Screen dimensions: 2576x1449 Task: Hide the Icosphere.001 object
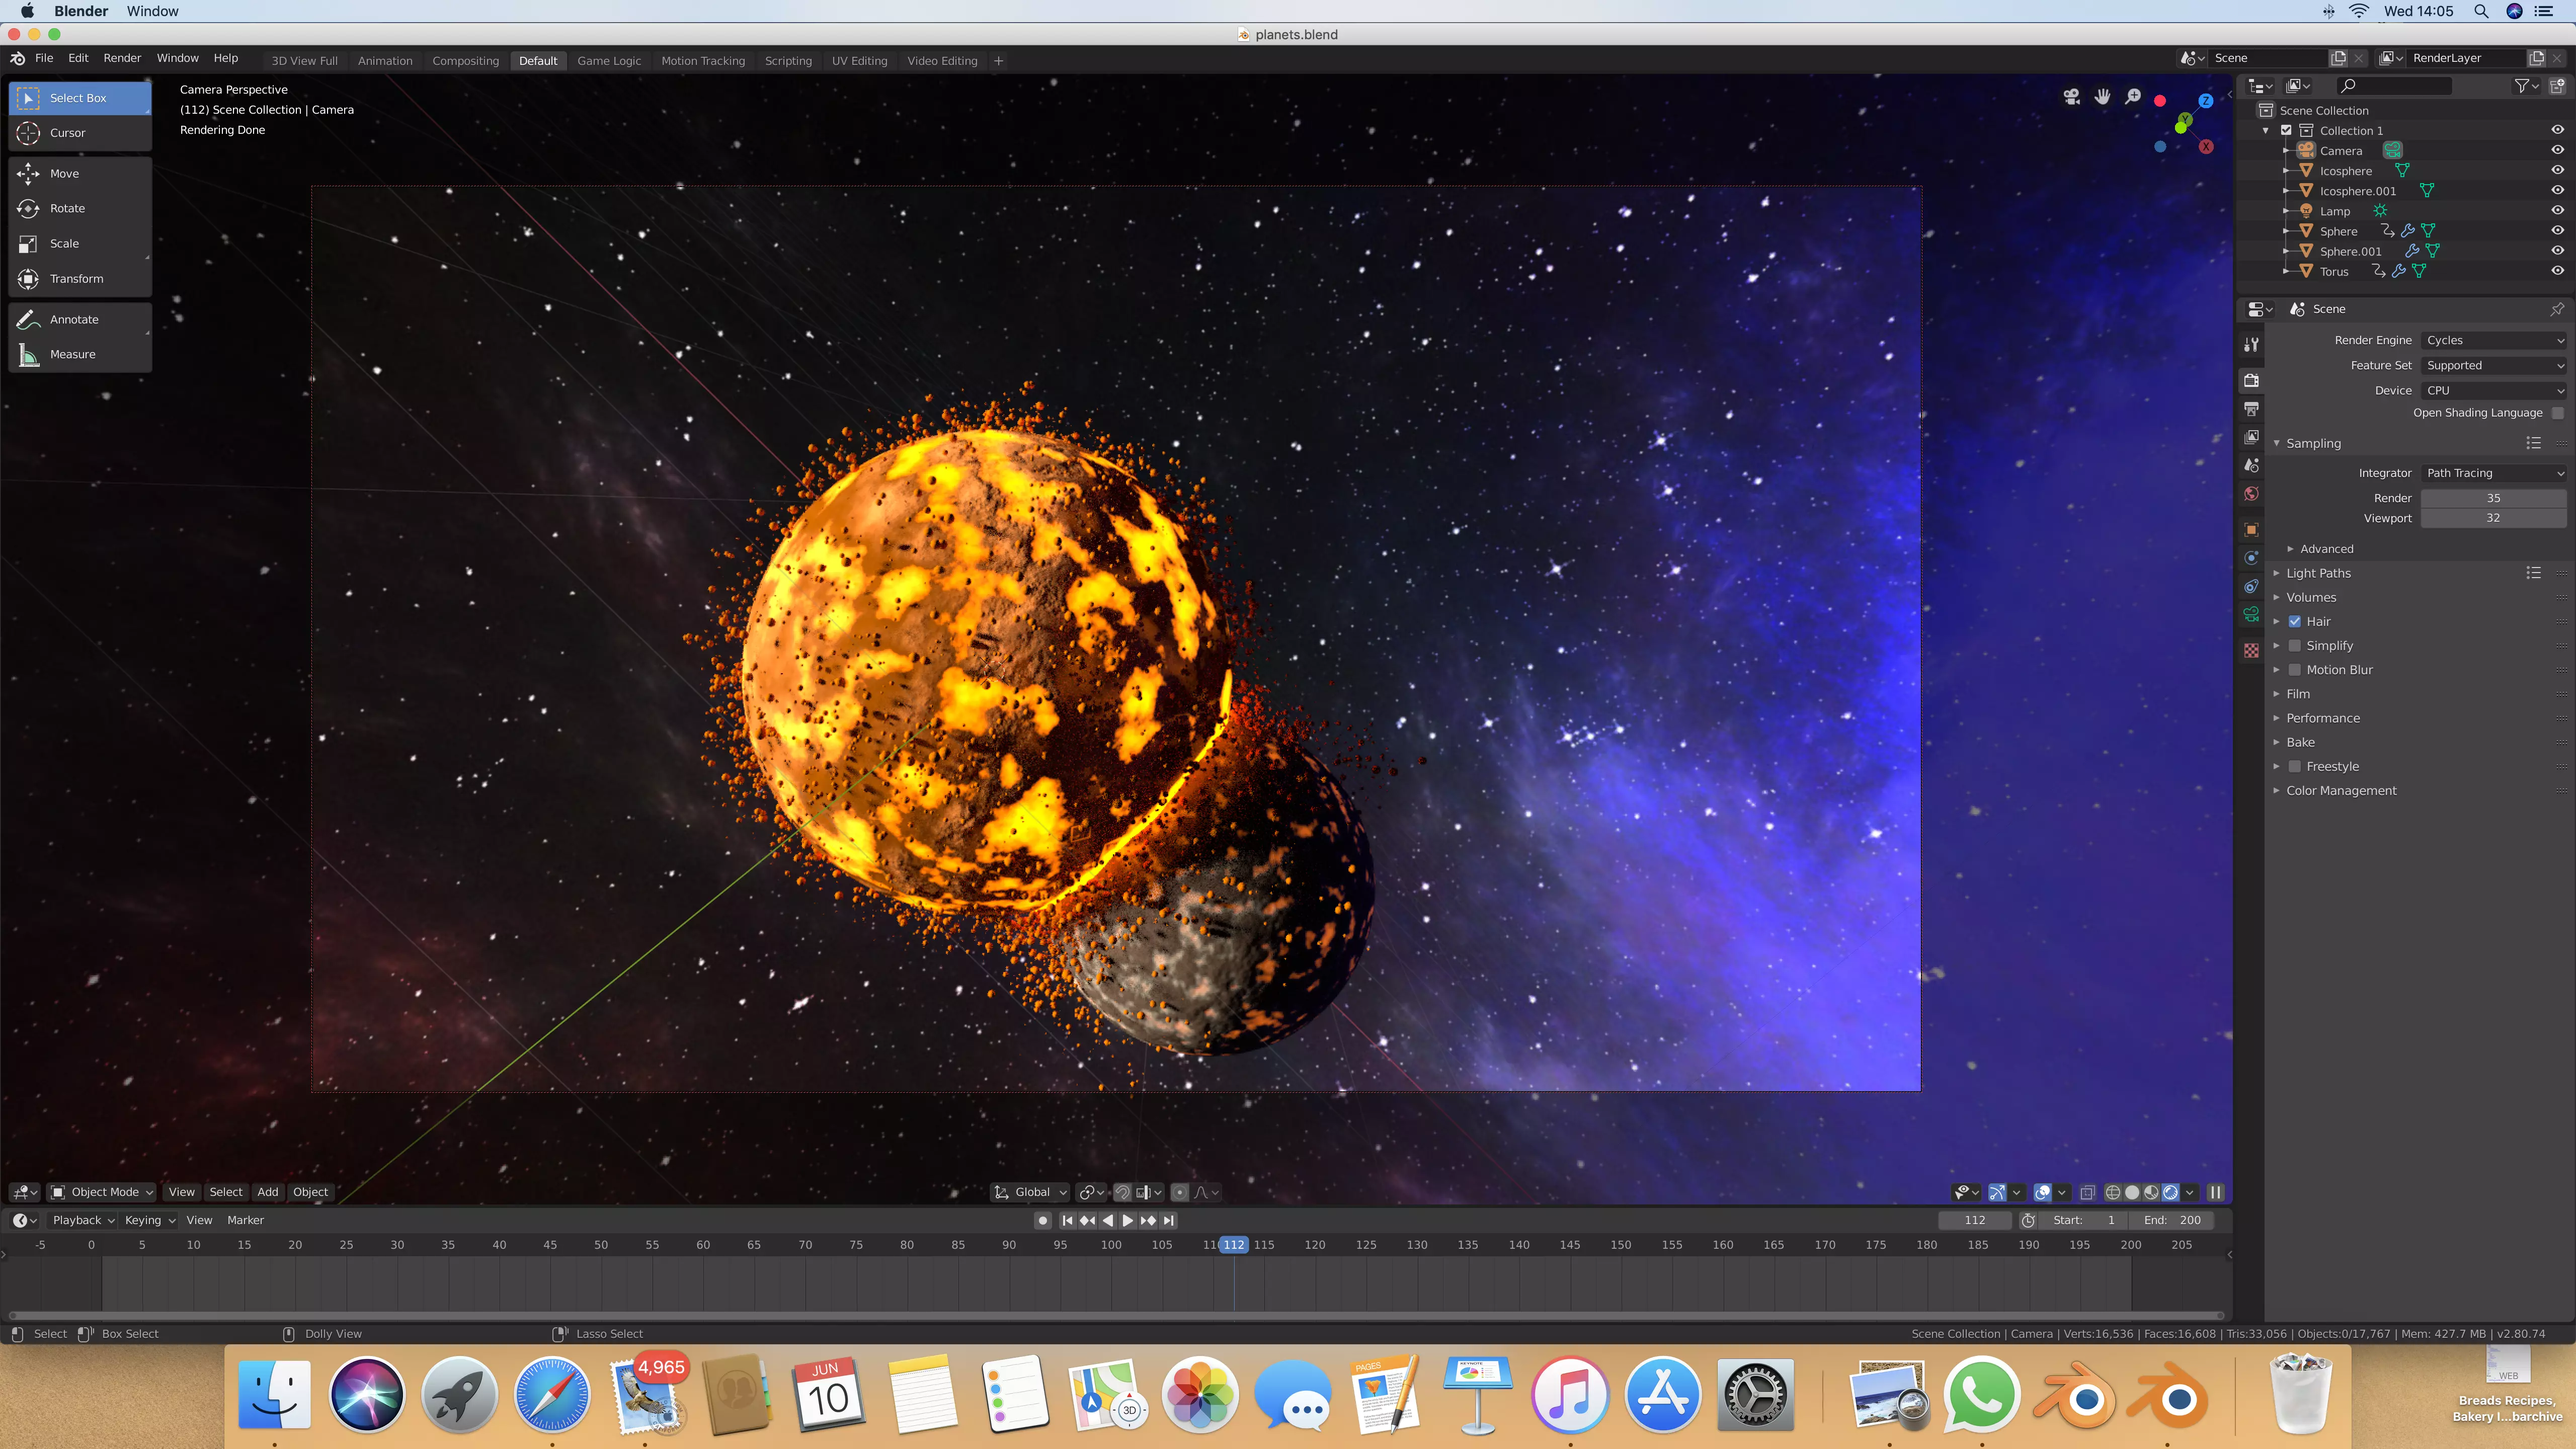[x=2557, y=190]
